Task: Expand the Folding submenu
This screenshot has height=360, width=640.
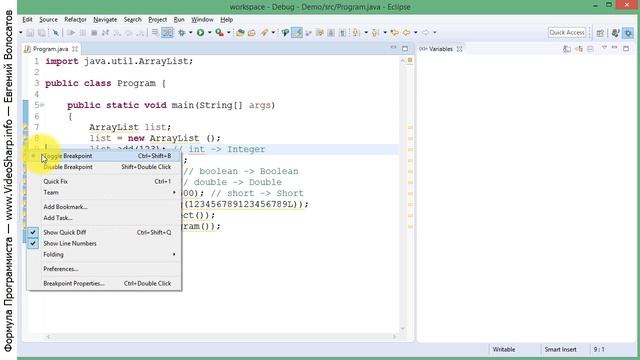Action: [x=104, y=254]
